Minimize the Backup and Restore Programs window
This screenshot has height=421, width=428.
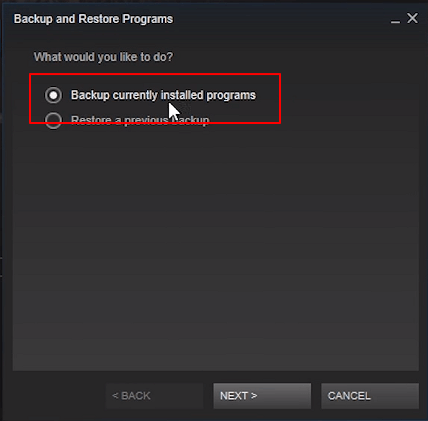395,19
